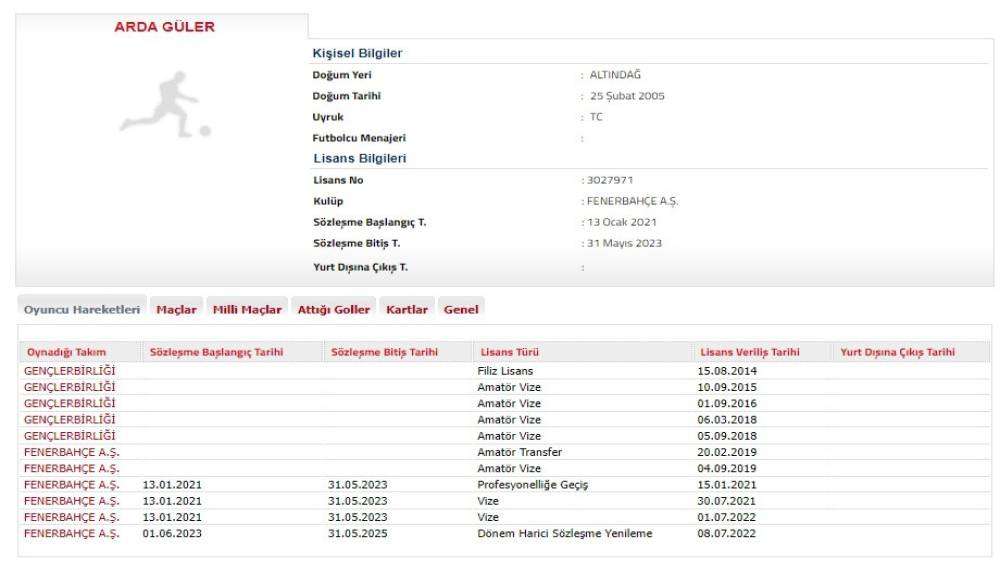Click FENERBAHÇE A.Ş. link dated 30.07.2021

point(71,501)
